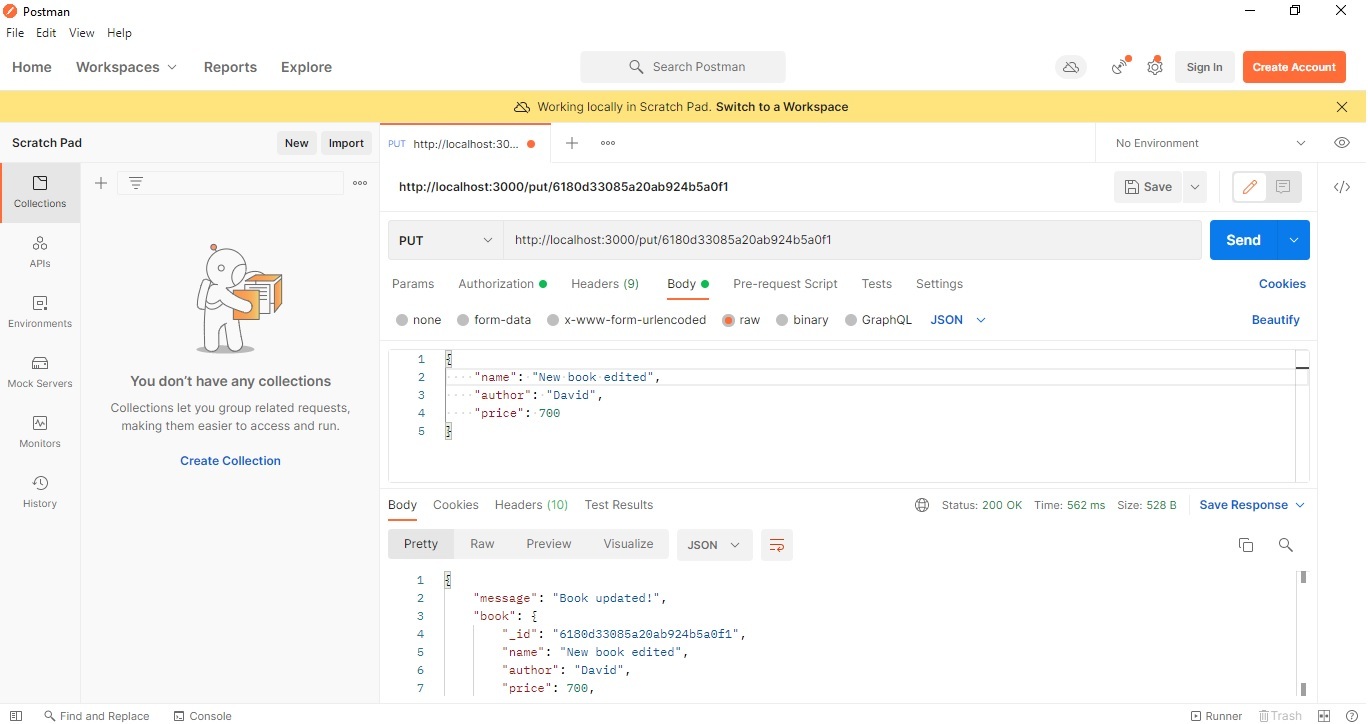Copy response body to clipboard
This screenshot has height=724, width=1368.
coord(1246,545)
